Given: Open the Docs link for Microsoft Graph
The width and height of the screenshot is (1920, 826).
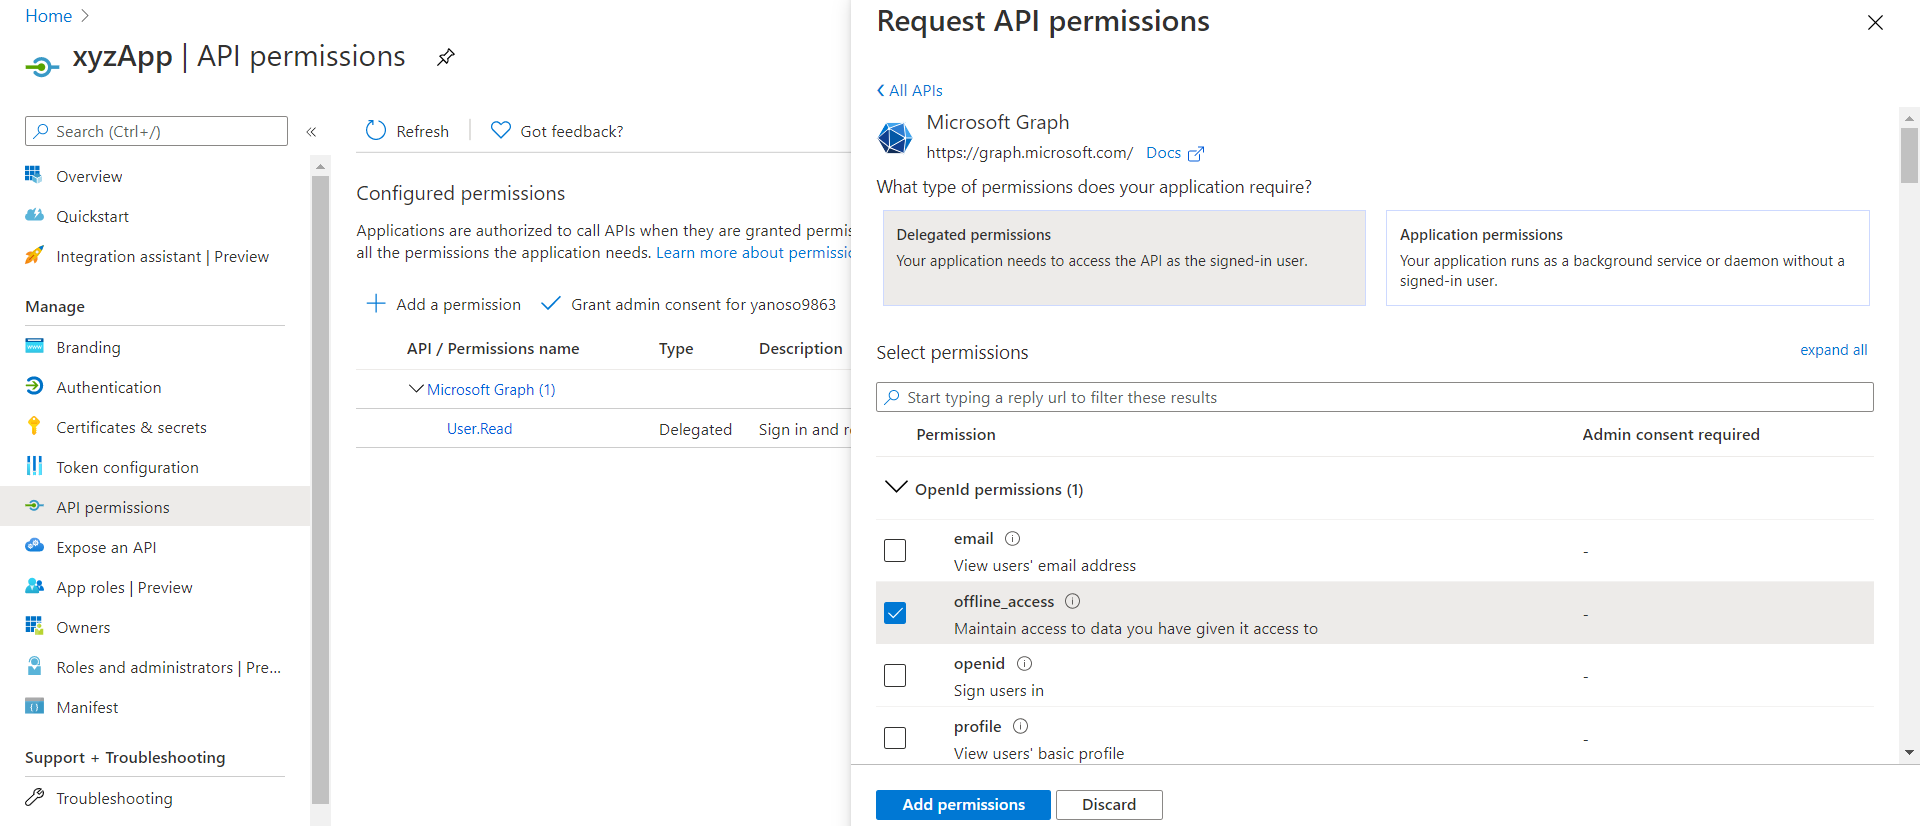Looking at the screenshot, I should 1163,153.
